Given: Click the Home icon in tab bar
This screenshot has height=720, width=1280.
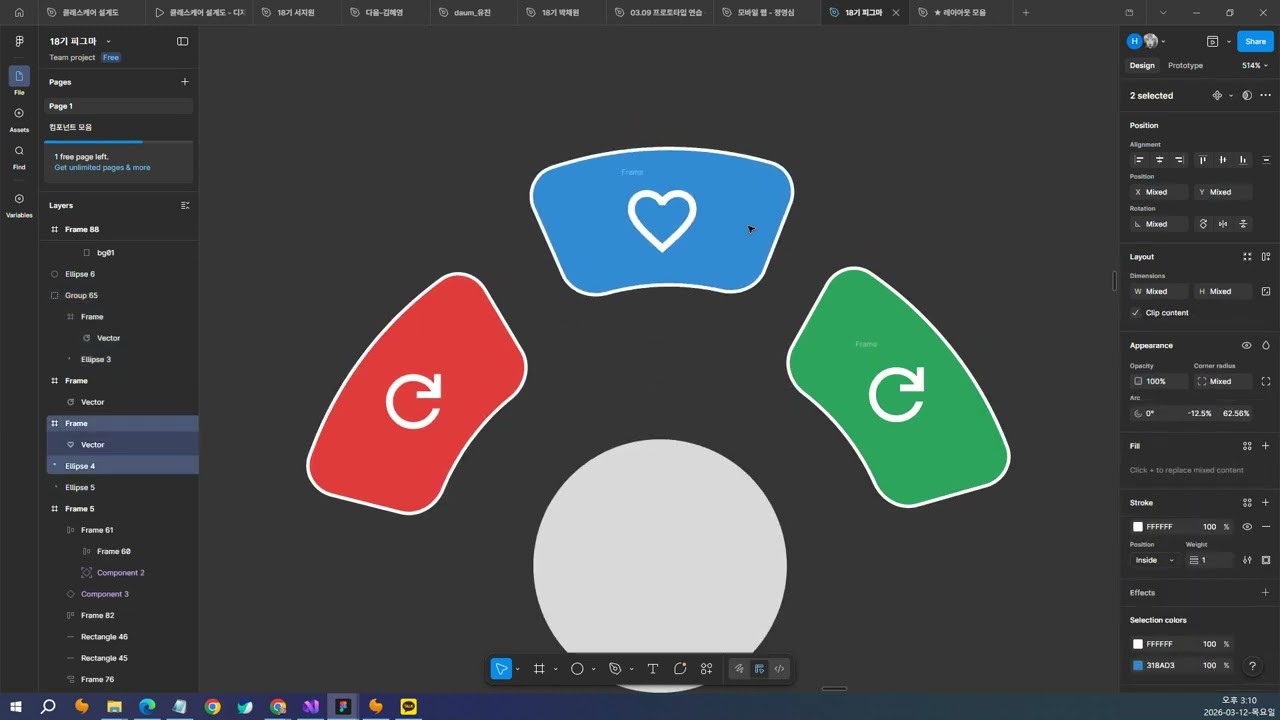Looking at the screenshot, I should coord(19,13).
